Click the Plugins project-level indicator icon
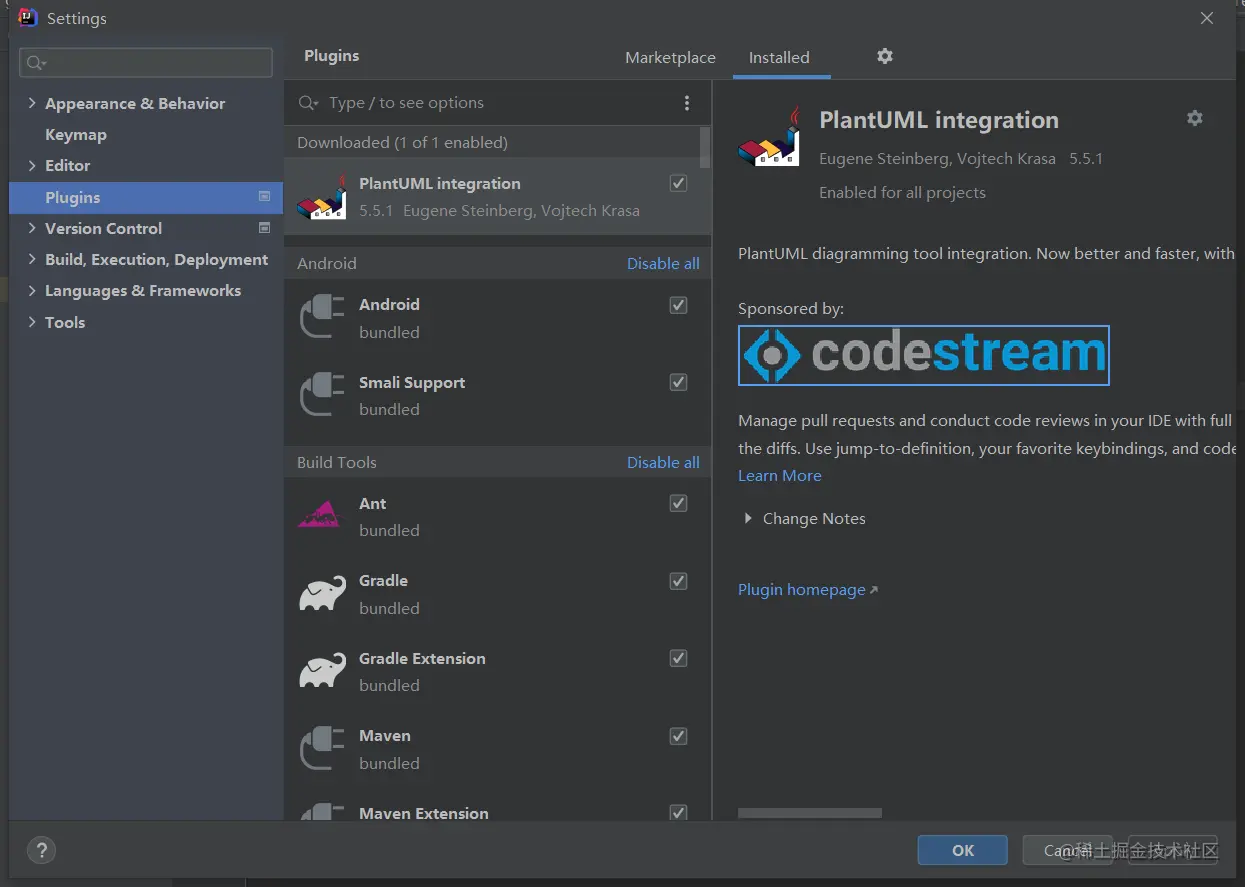 pyautogui.click(x=264, y=197)
